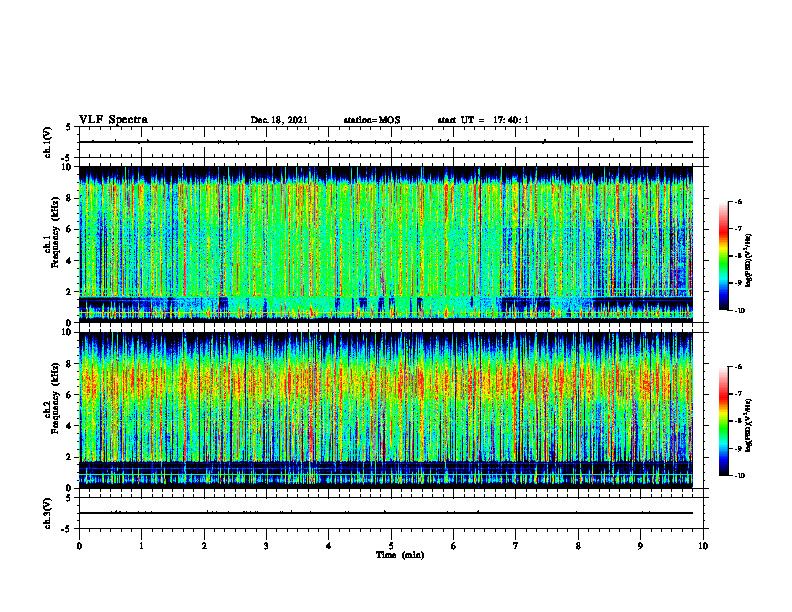Click the log(PSD) label beside ch.2 color bar

tap(749, 425)
